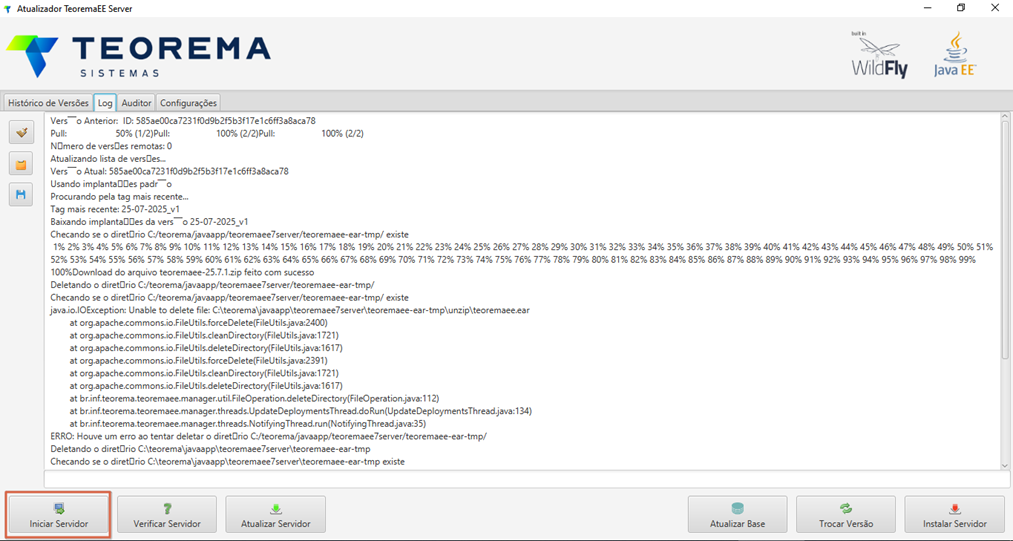Click the clear log broom icon

(21, 133)
